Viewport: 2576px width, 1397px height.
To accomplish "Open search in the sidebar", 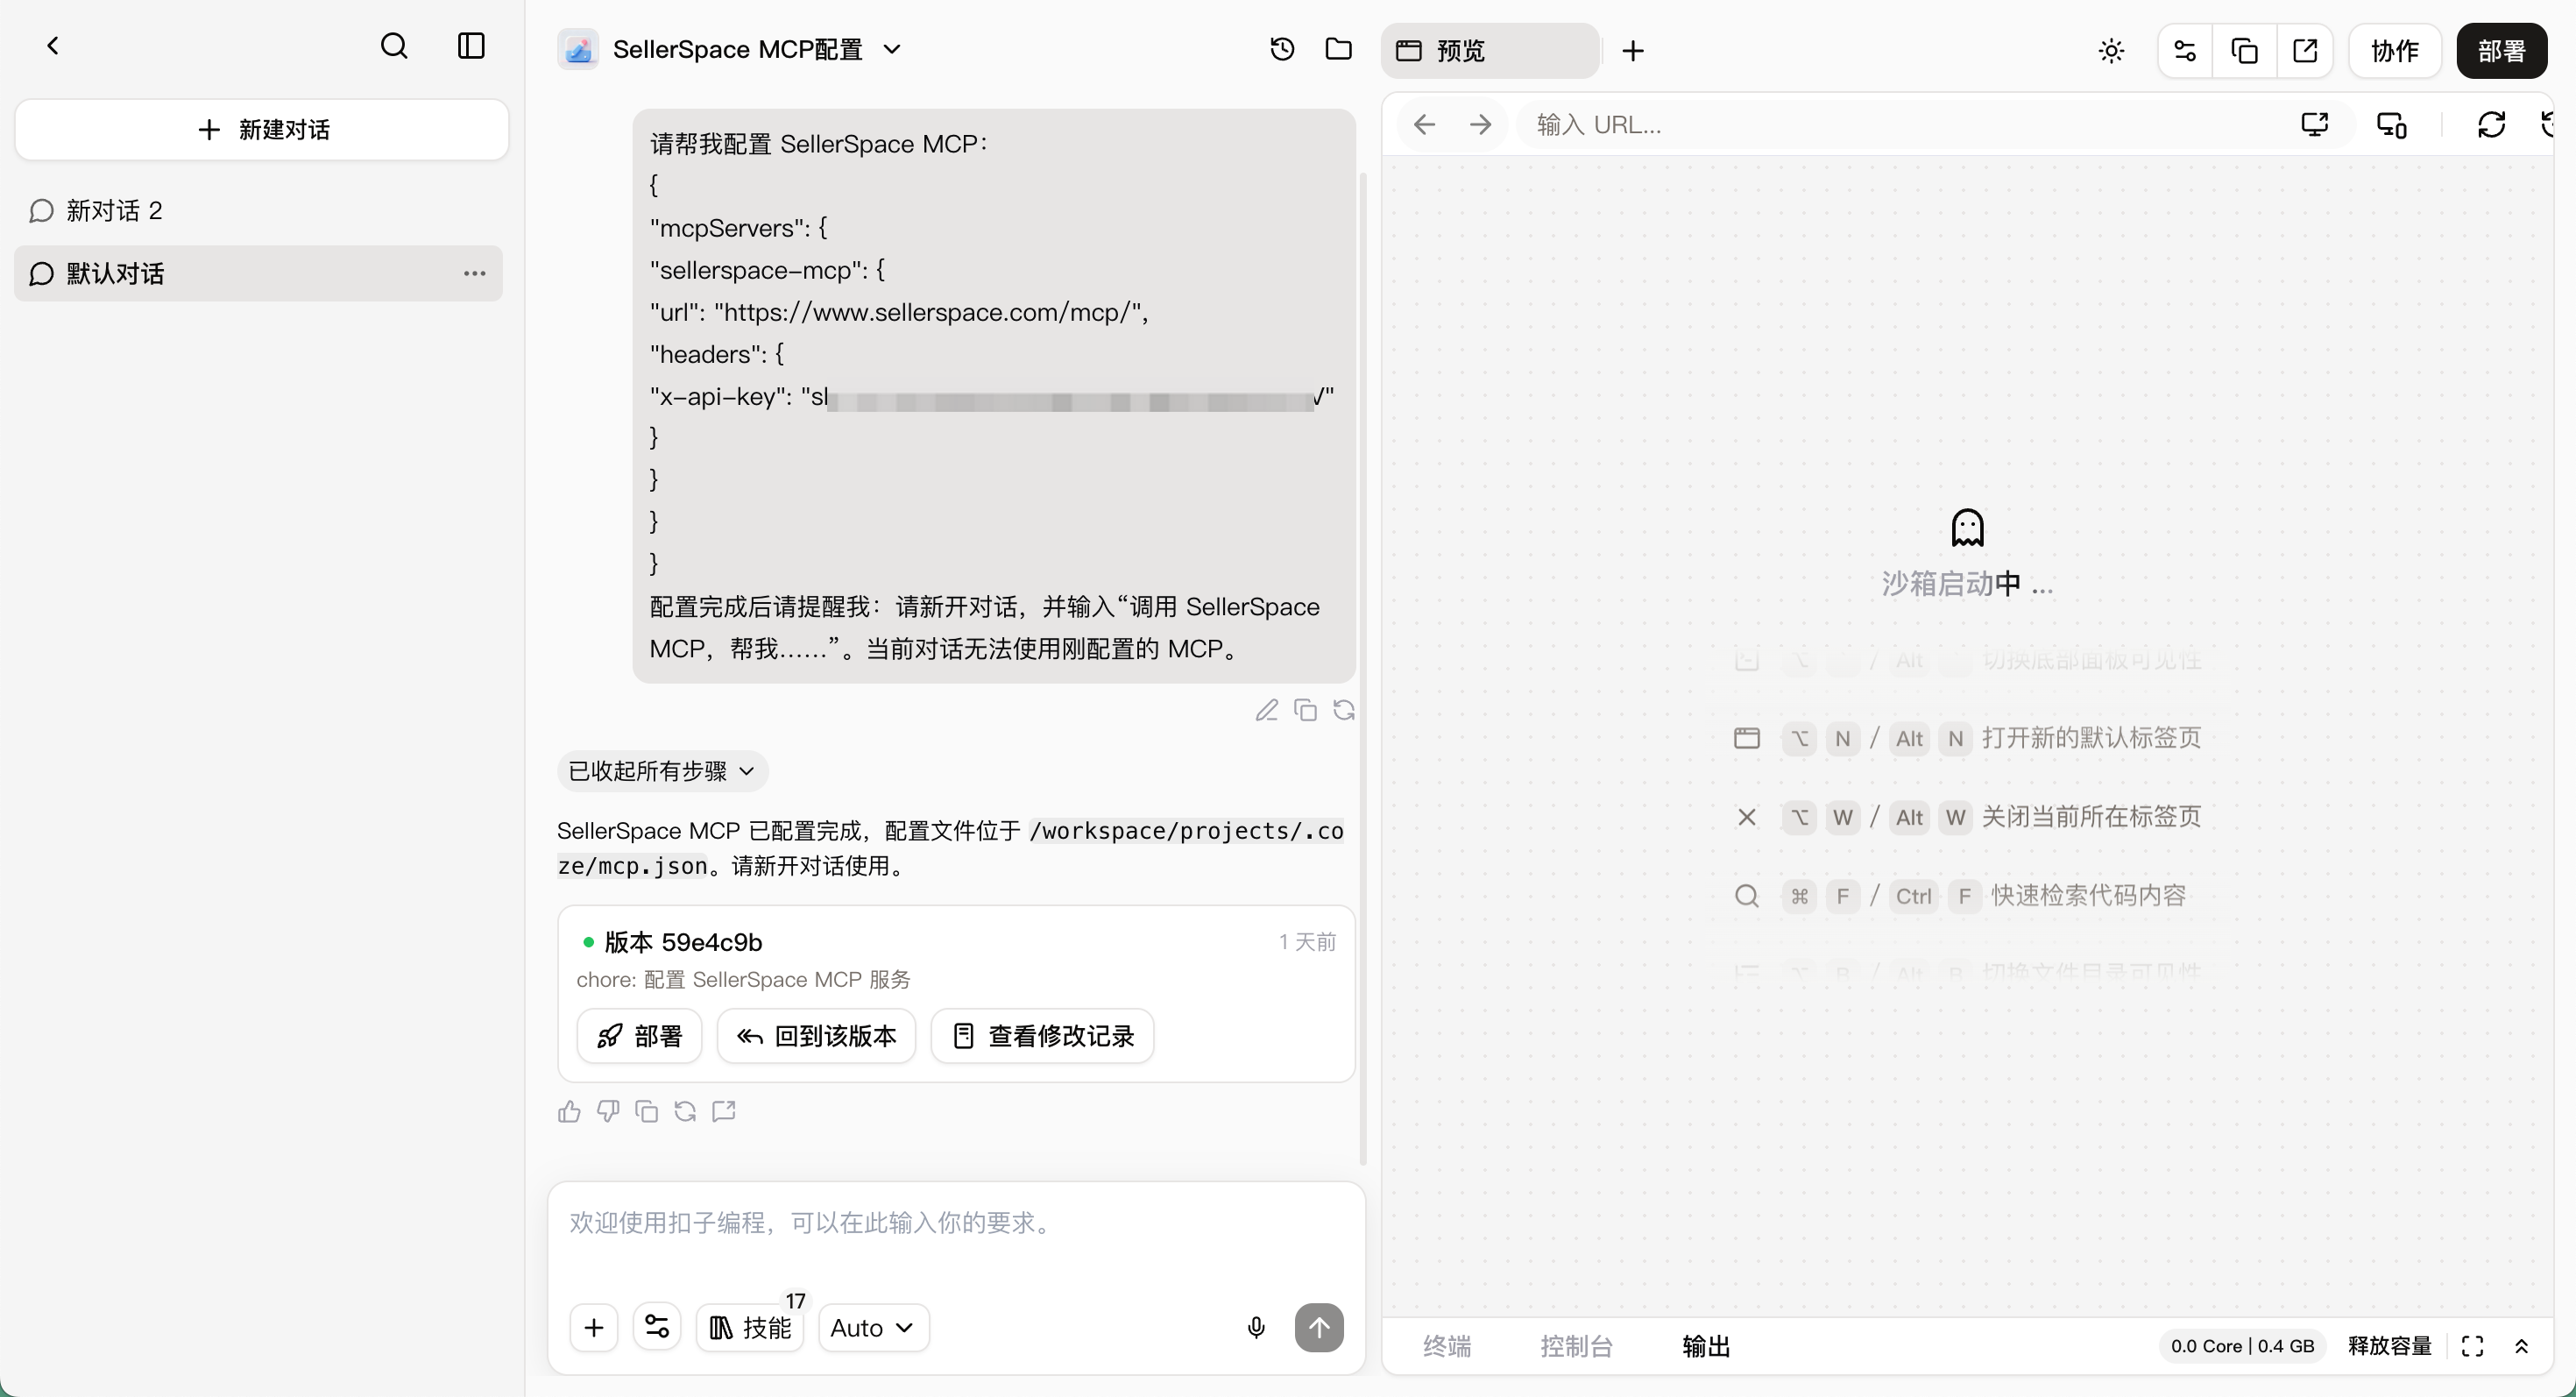I will point(394,46).
